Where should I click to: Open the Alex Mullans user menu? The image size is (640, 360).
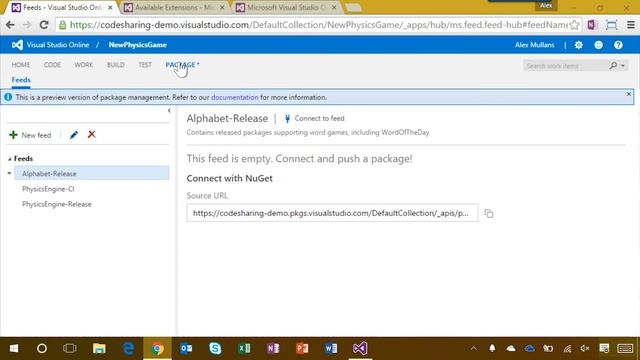534,45
